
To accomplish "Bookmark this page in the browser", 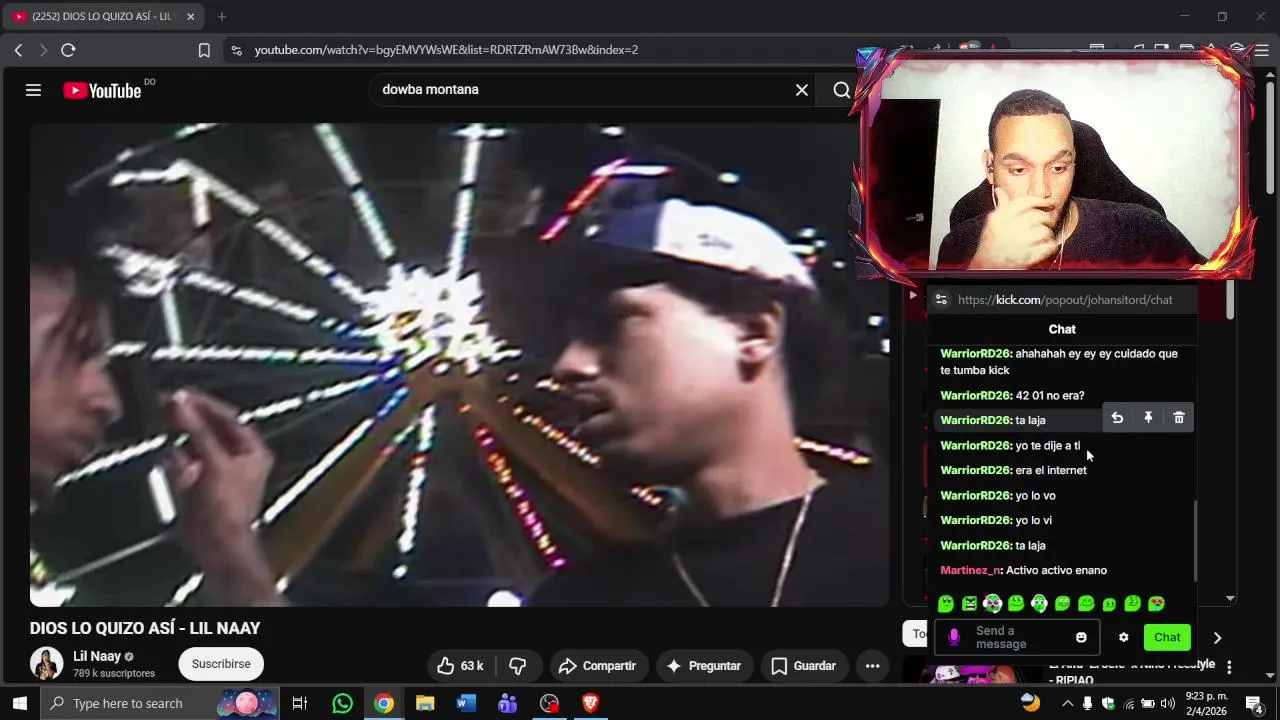I will [x=204, y=50].
